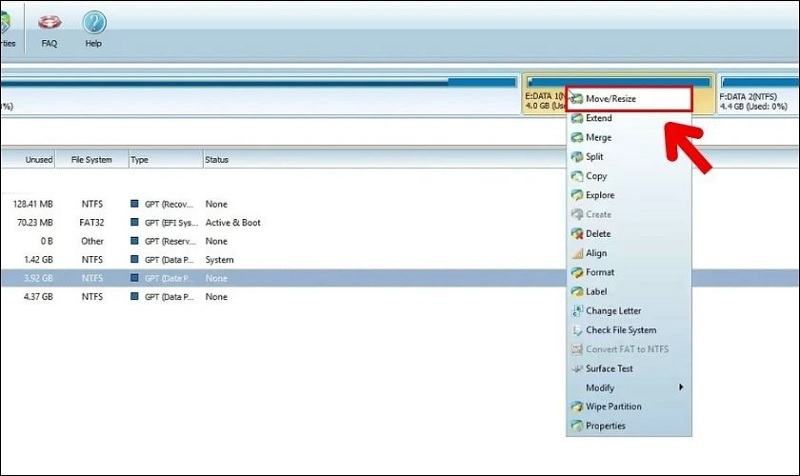Image resolution: width=800 pixels, height=476 pixels.
Task: Open Properties from the context menu
Action: click(605, 426)
